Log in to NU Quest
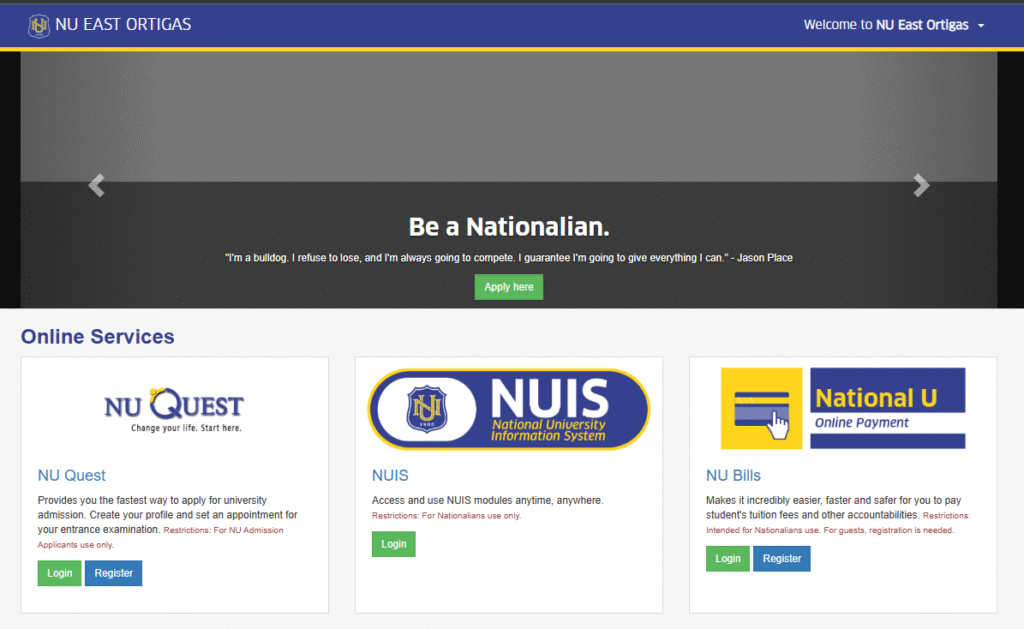Screen dimensions: 1024x629 pyautogui.click(x=59, y=573)
